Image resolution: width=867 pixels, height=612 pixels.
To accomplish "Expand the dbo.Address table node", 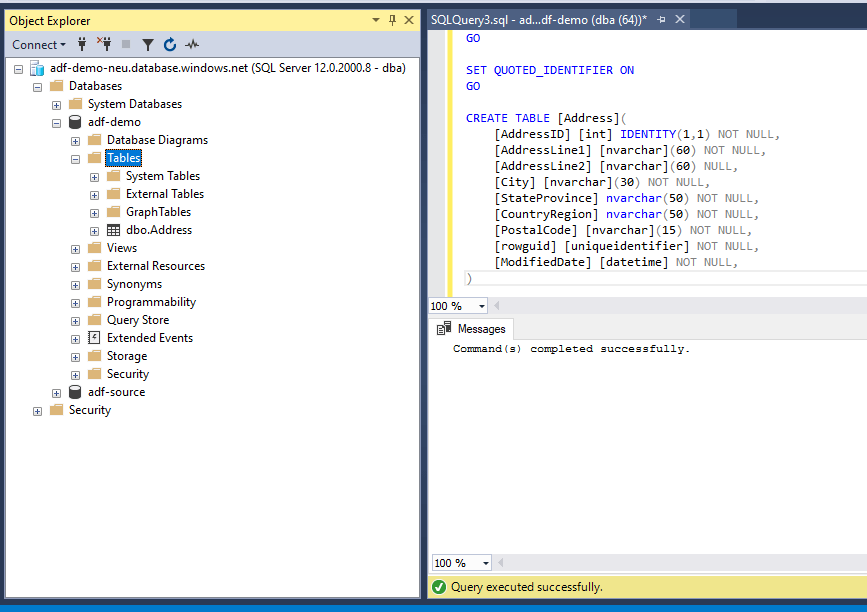I will (94, 230).
